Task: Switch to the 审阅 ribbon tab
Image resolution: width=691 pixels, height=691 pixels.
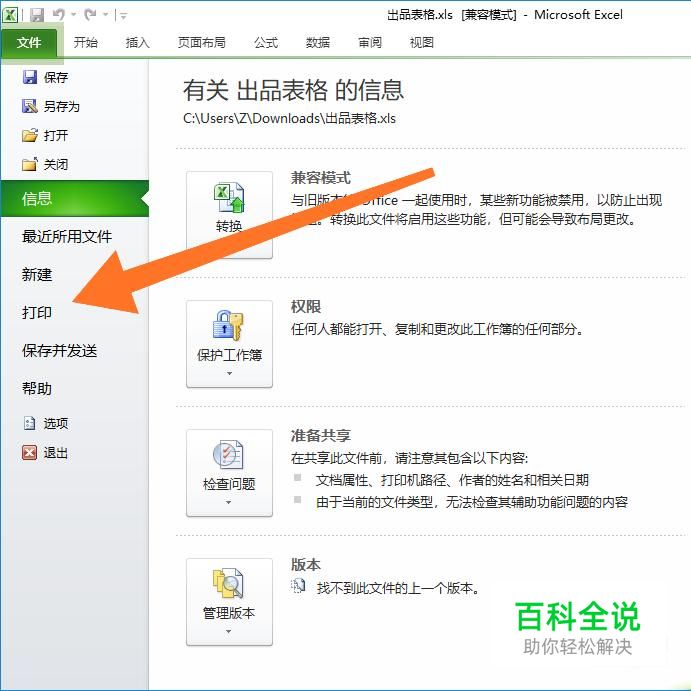Action: [x=370, y=43]
